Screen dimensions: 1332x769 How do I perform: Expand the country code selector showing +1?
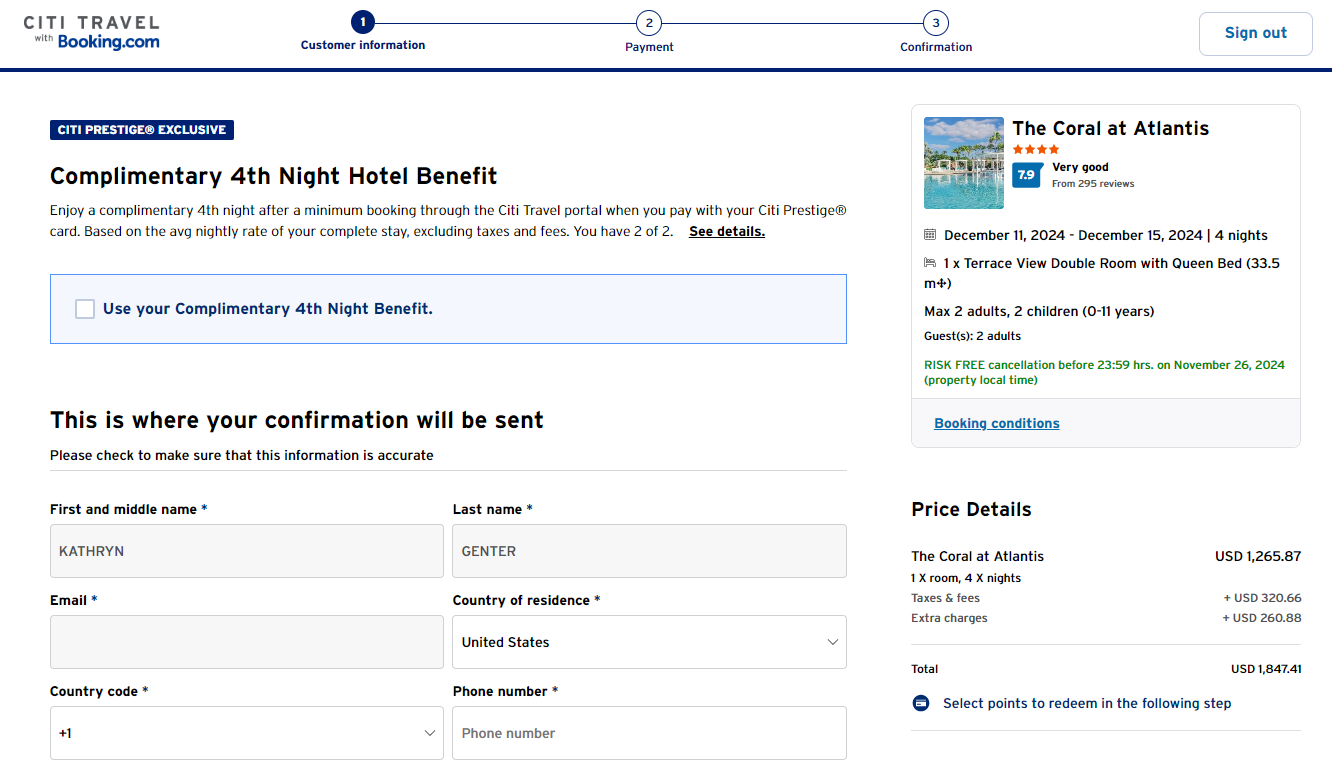tap(246, 733)
